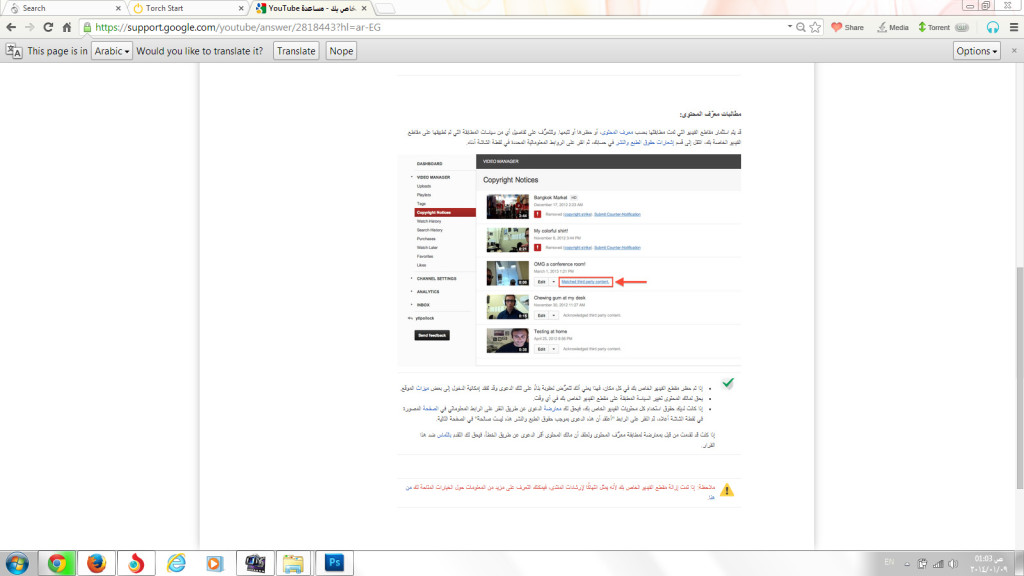The image size is (1024, 576).
Task: Click the Action Center flag tray icon
Action: click(x=922, y=564)
